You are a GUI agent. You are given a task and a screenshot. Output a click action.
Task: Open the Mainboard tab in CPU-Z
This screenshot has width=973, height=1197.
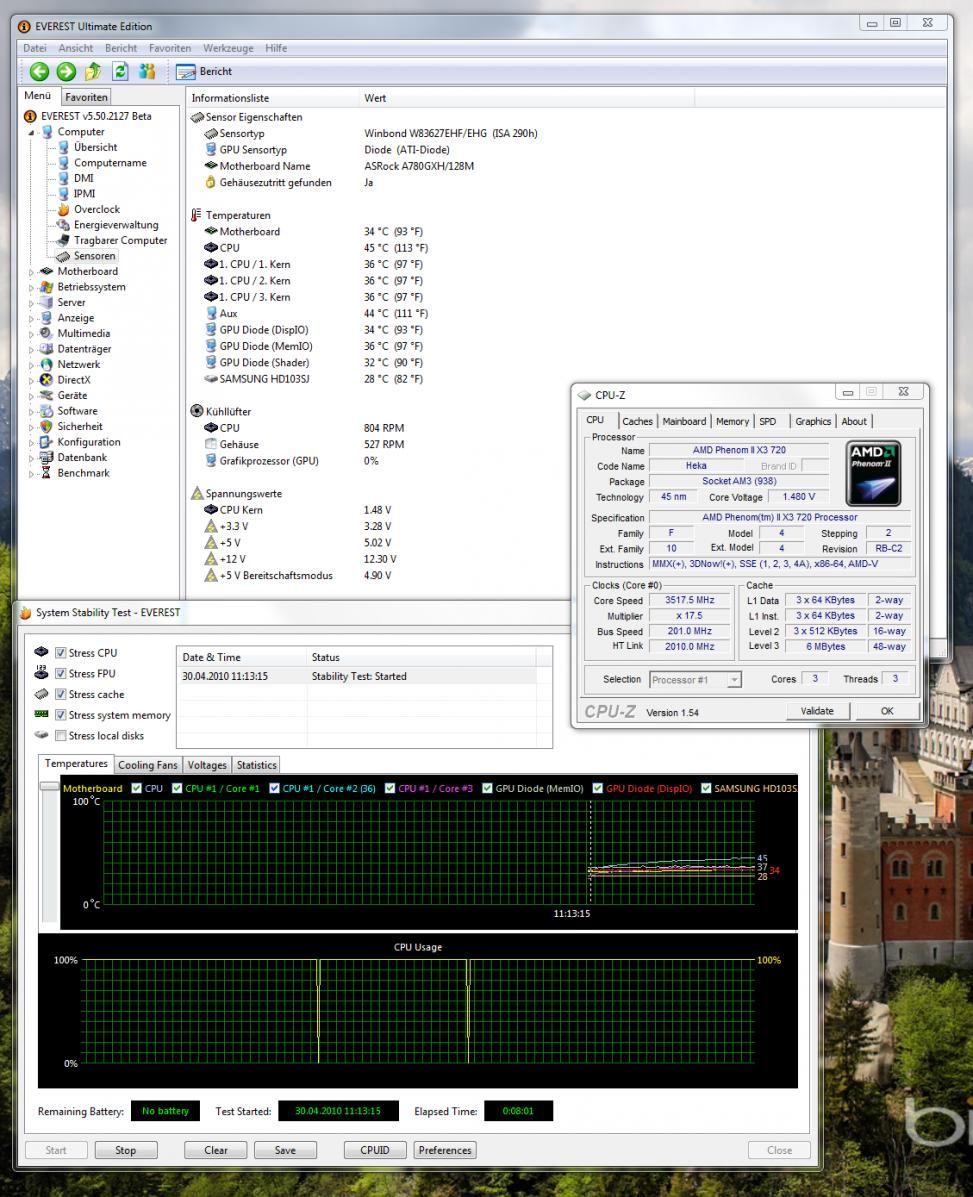click(684, 421)
